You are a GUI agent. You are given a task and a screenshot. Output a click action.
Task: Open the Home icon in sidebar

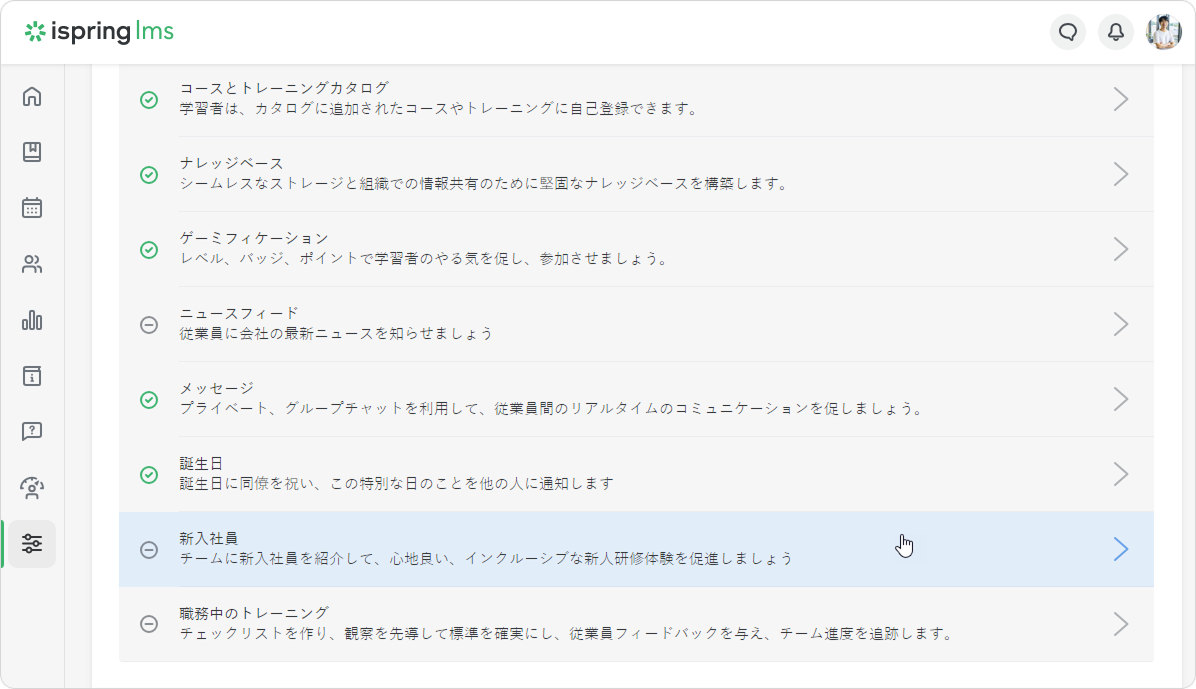[32, 97]
